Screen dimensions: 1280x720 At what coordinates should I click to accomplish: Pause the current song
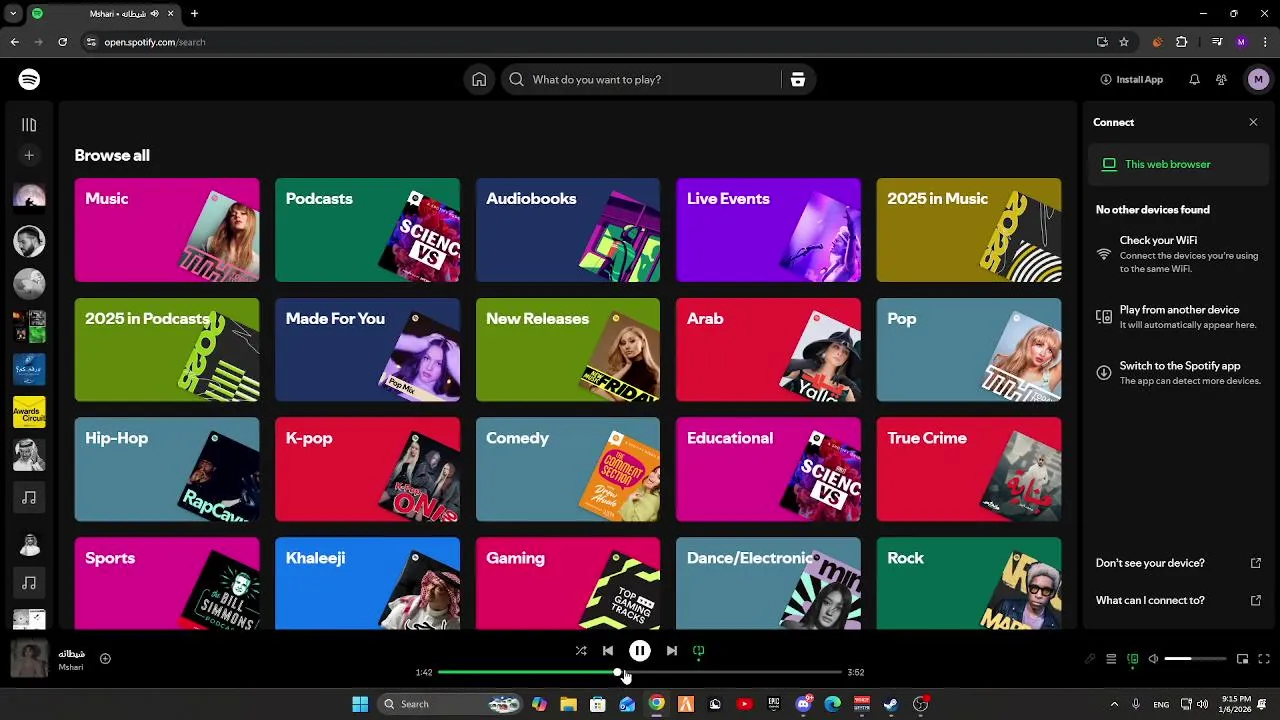(x=640, y=650)
